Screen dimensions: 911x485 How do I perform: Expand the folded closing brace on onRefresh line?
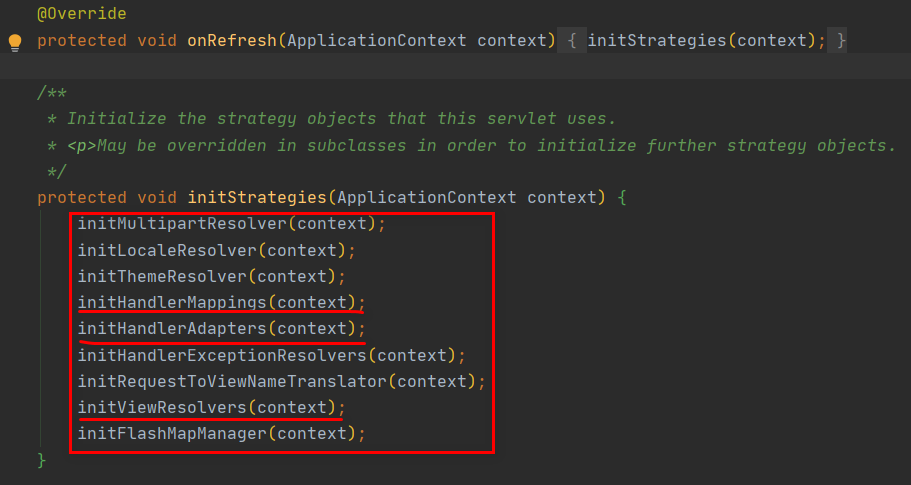click(x=842, y=41)
